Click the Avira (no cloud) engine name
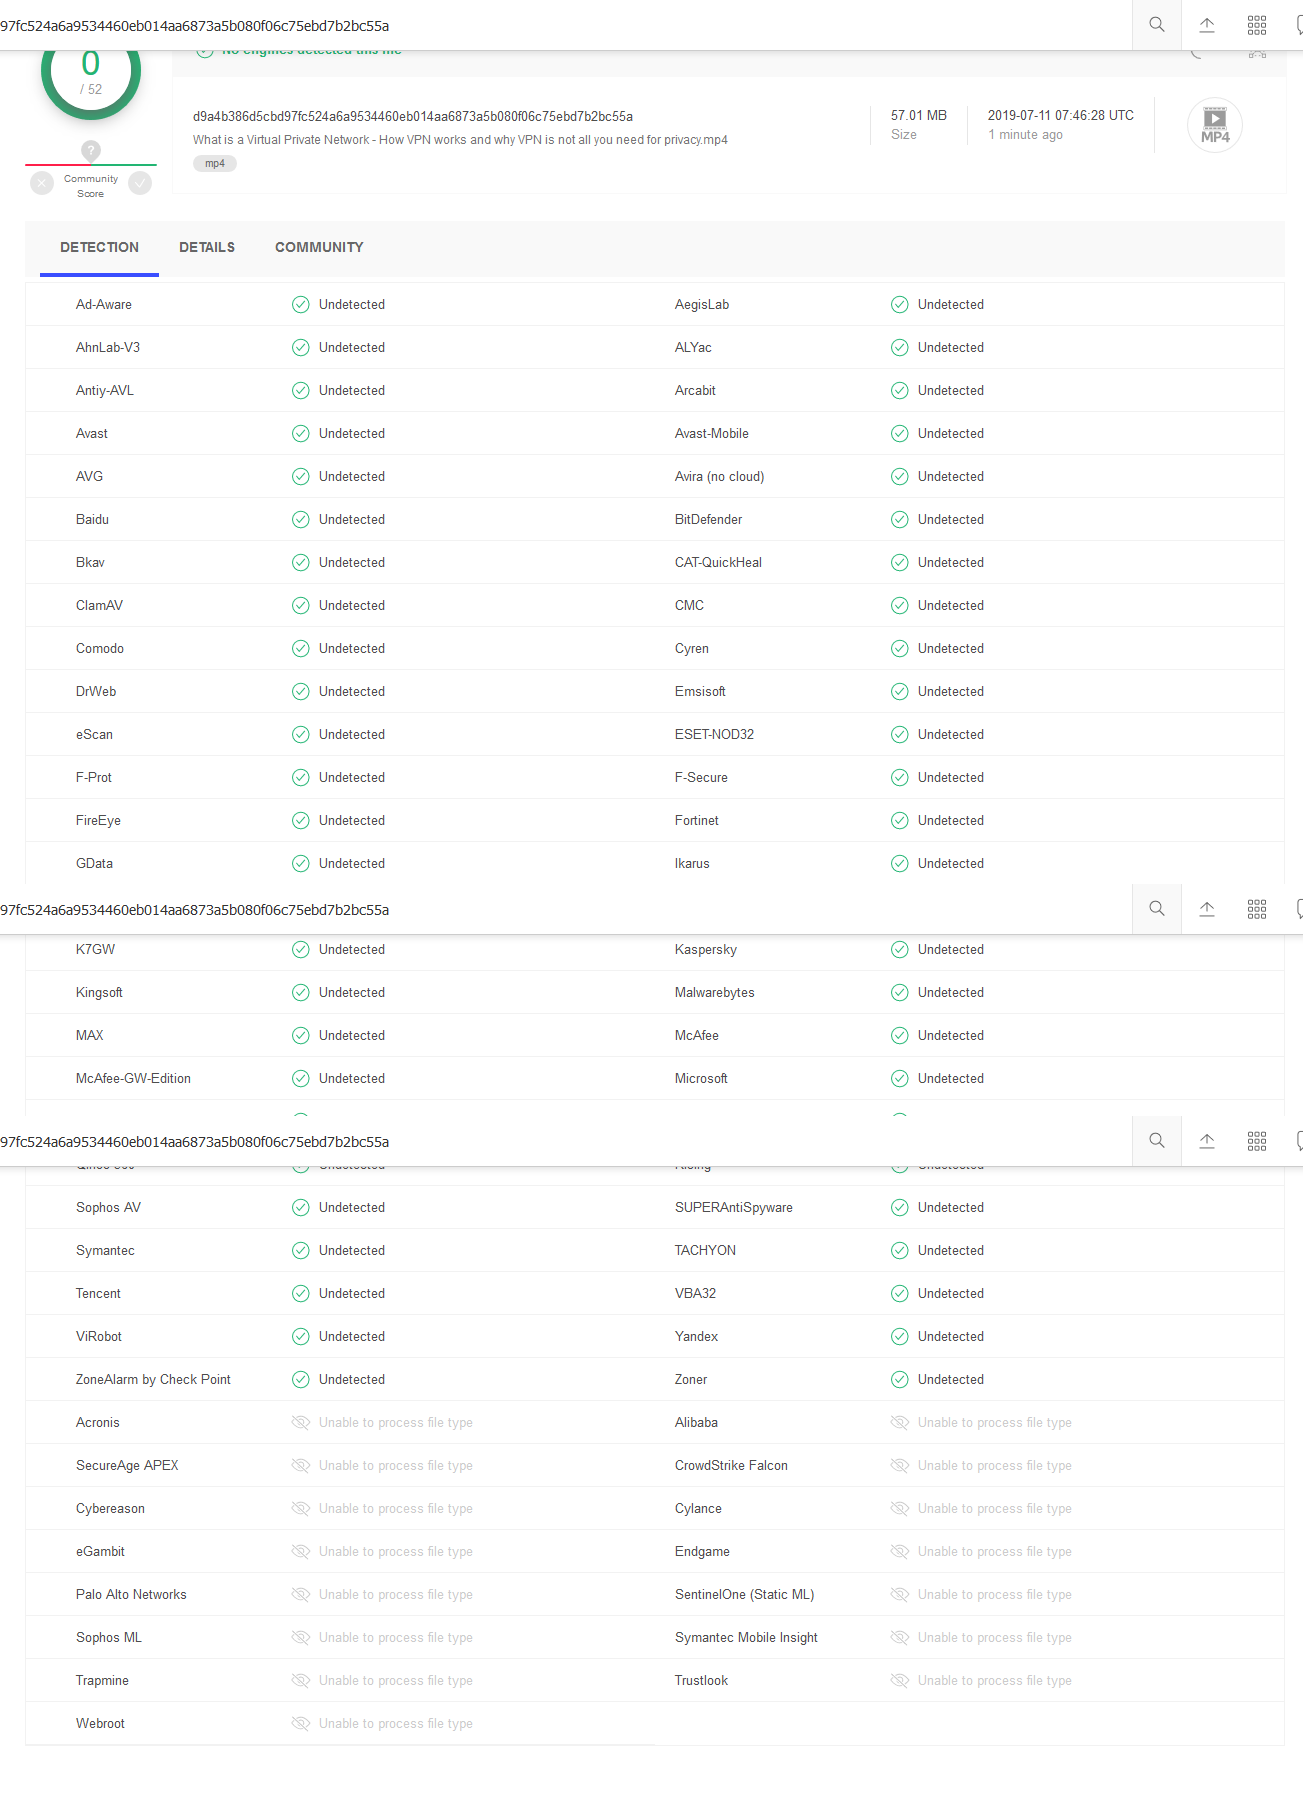This screenshot has width=1303, height=1799. [x=719, y=477]
